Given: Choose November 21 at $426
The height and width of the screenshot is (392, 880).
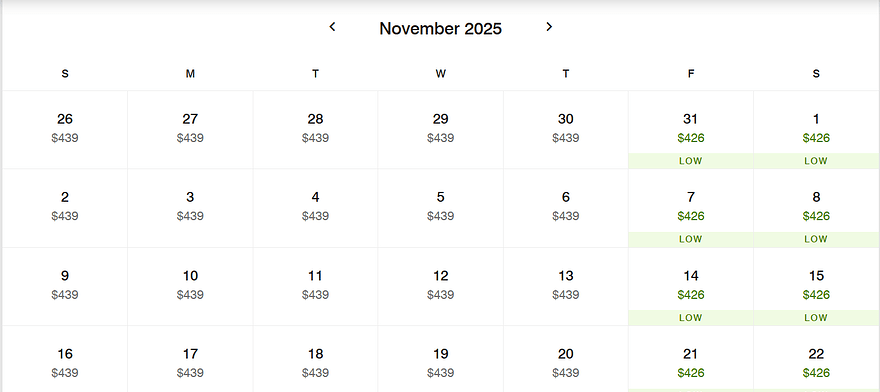Looking at the screenshot, I should tap(690, 359).
